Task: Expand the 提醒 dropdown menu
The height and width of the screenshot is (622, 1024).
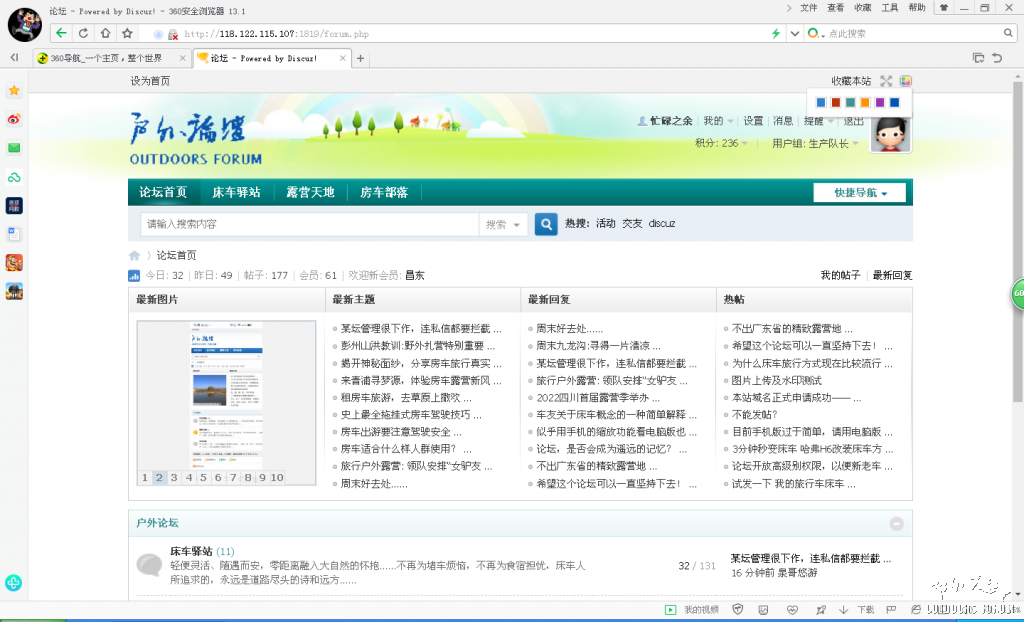Action: pos(818,121)
